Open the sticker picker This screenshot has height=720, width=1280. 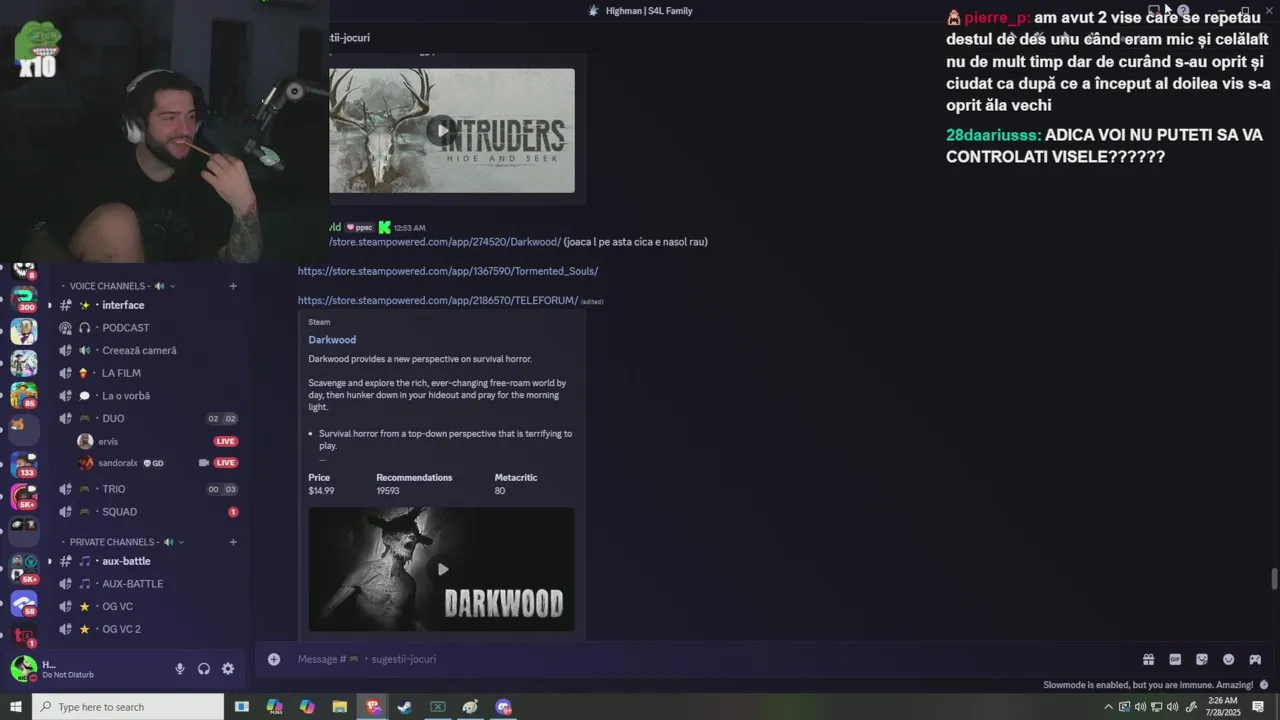(x=1202, y=660)
